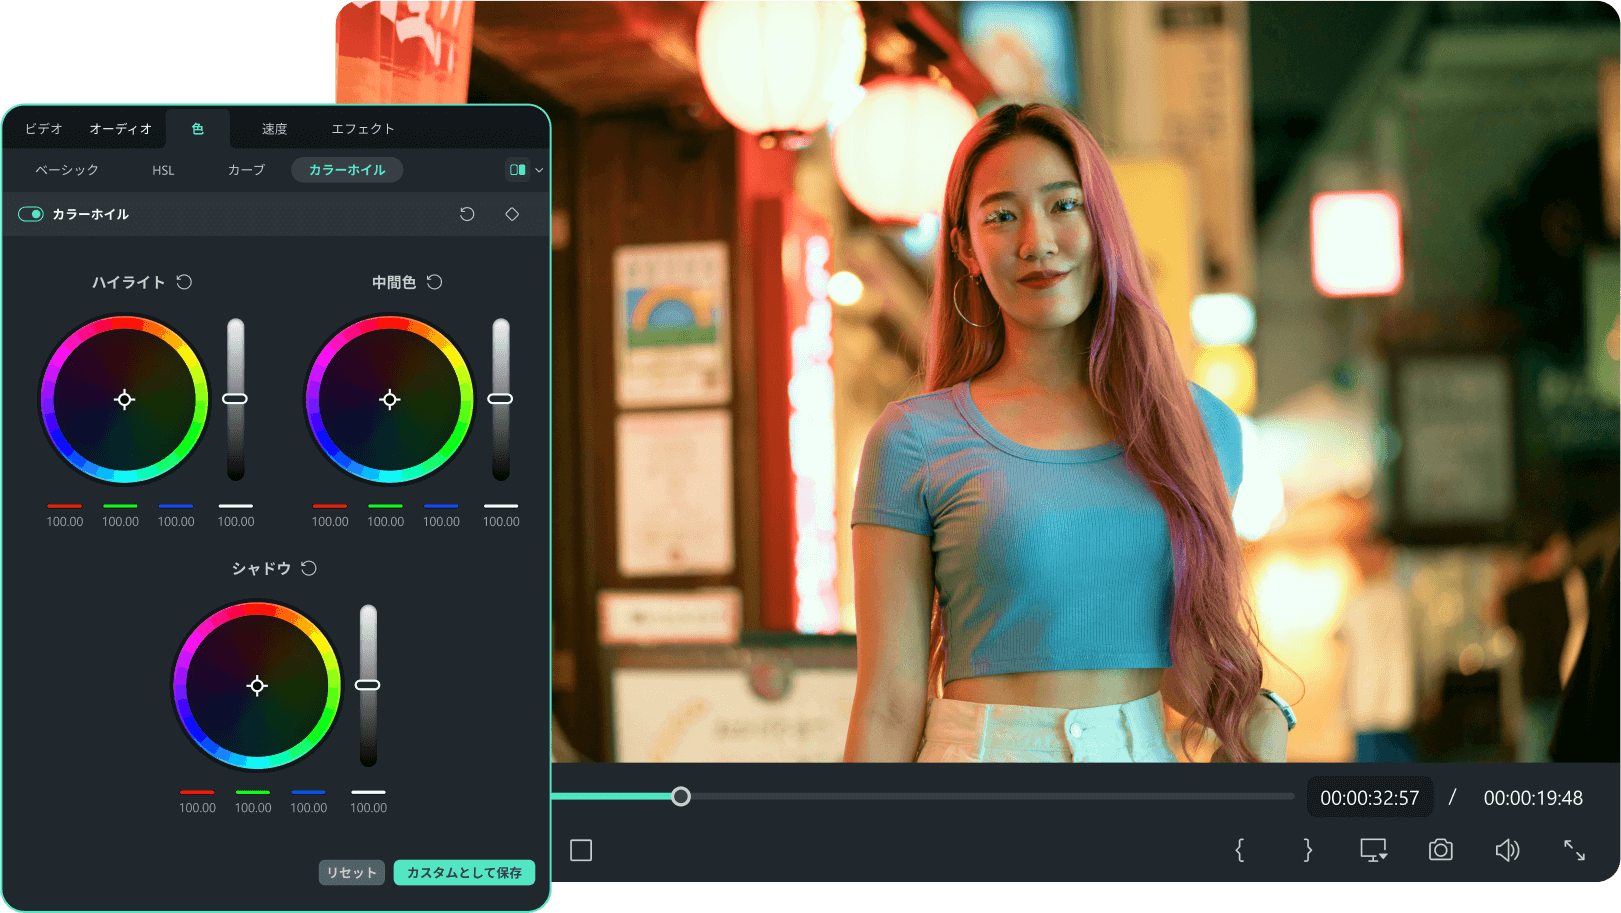1621x913 pixels.
Task: Click ハイライト blue value 100.00
Action: [176, 522]
